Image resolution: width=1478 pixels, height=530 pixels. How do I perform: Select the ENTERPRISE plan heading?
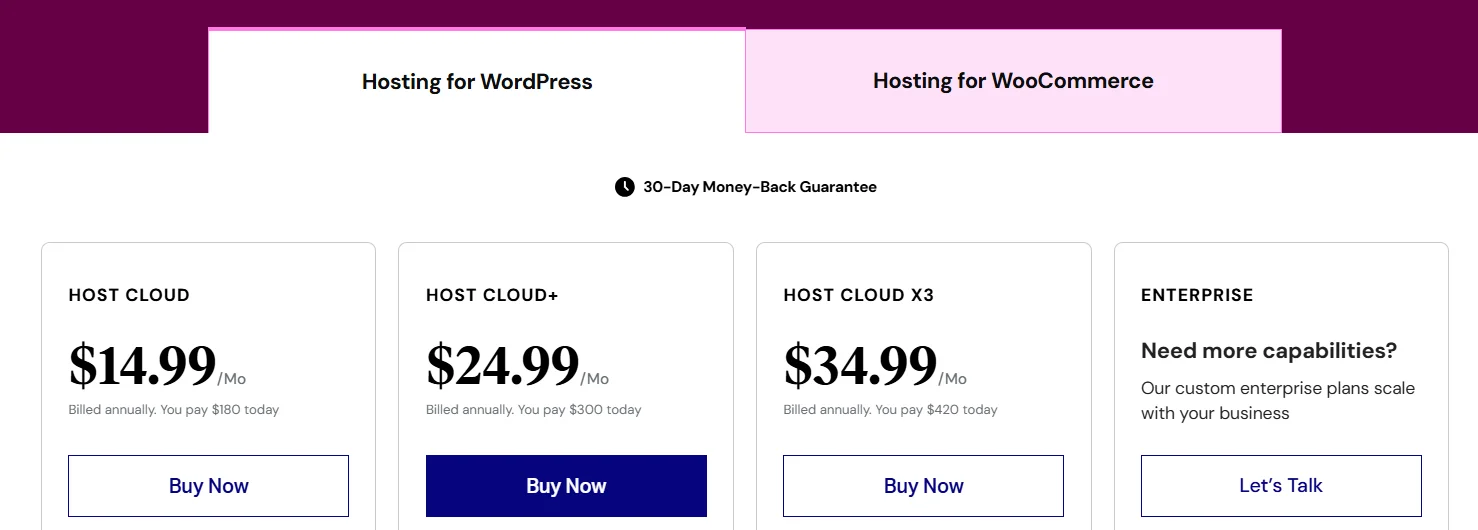click(1197, 295)
